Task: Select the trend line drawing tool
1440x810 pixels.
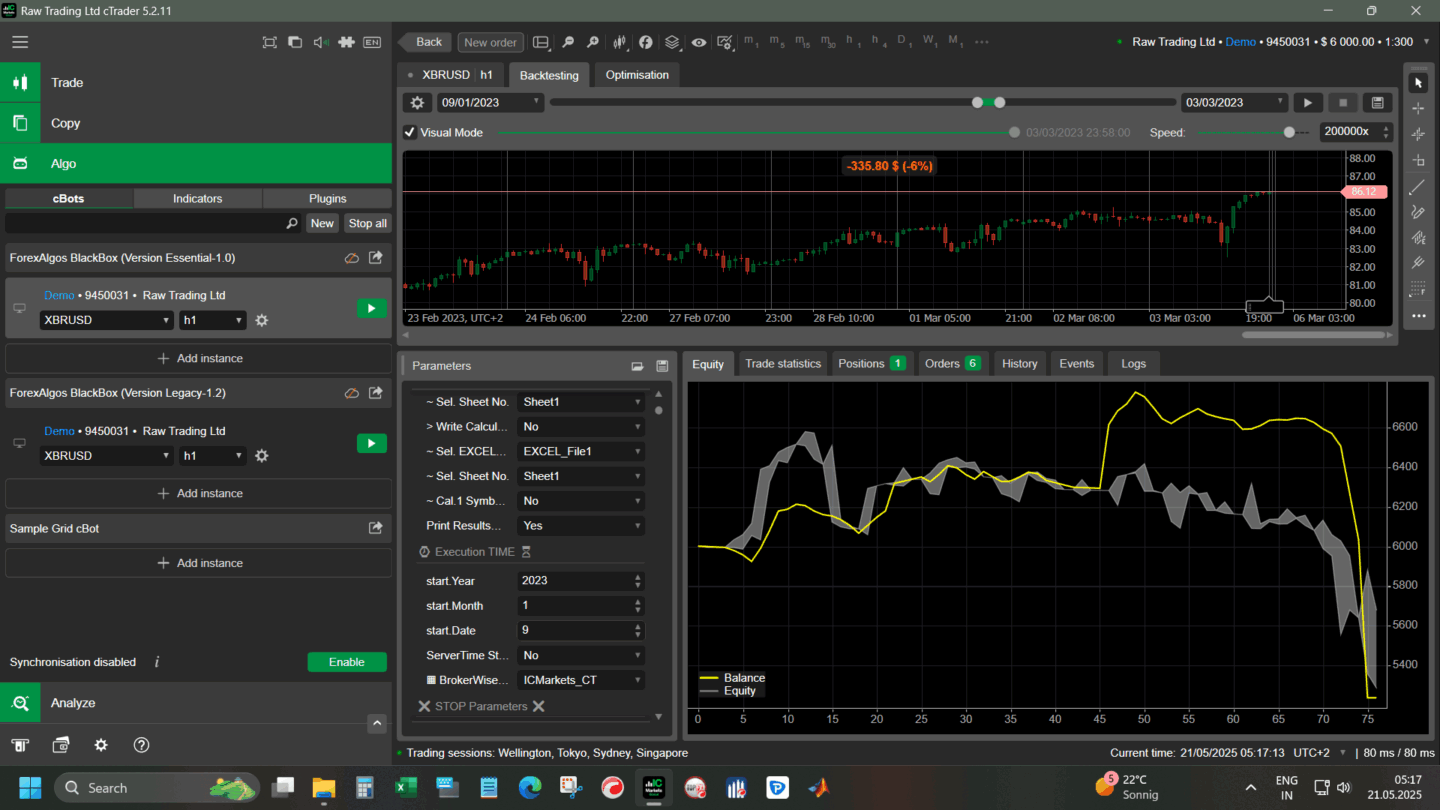Action: coord(1417,187)
